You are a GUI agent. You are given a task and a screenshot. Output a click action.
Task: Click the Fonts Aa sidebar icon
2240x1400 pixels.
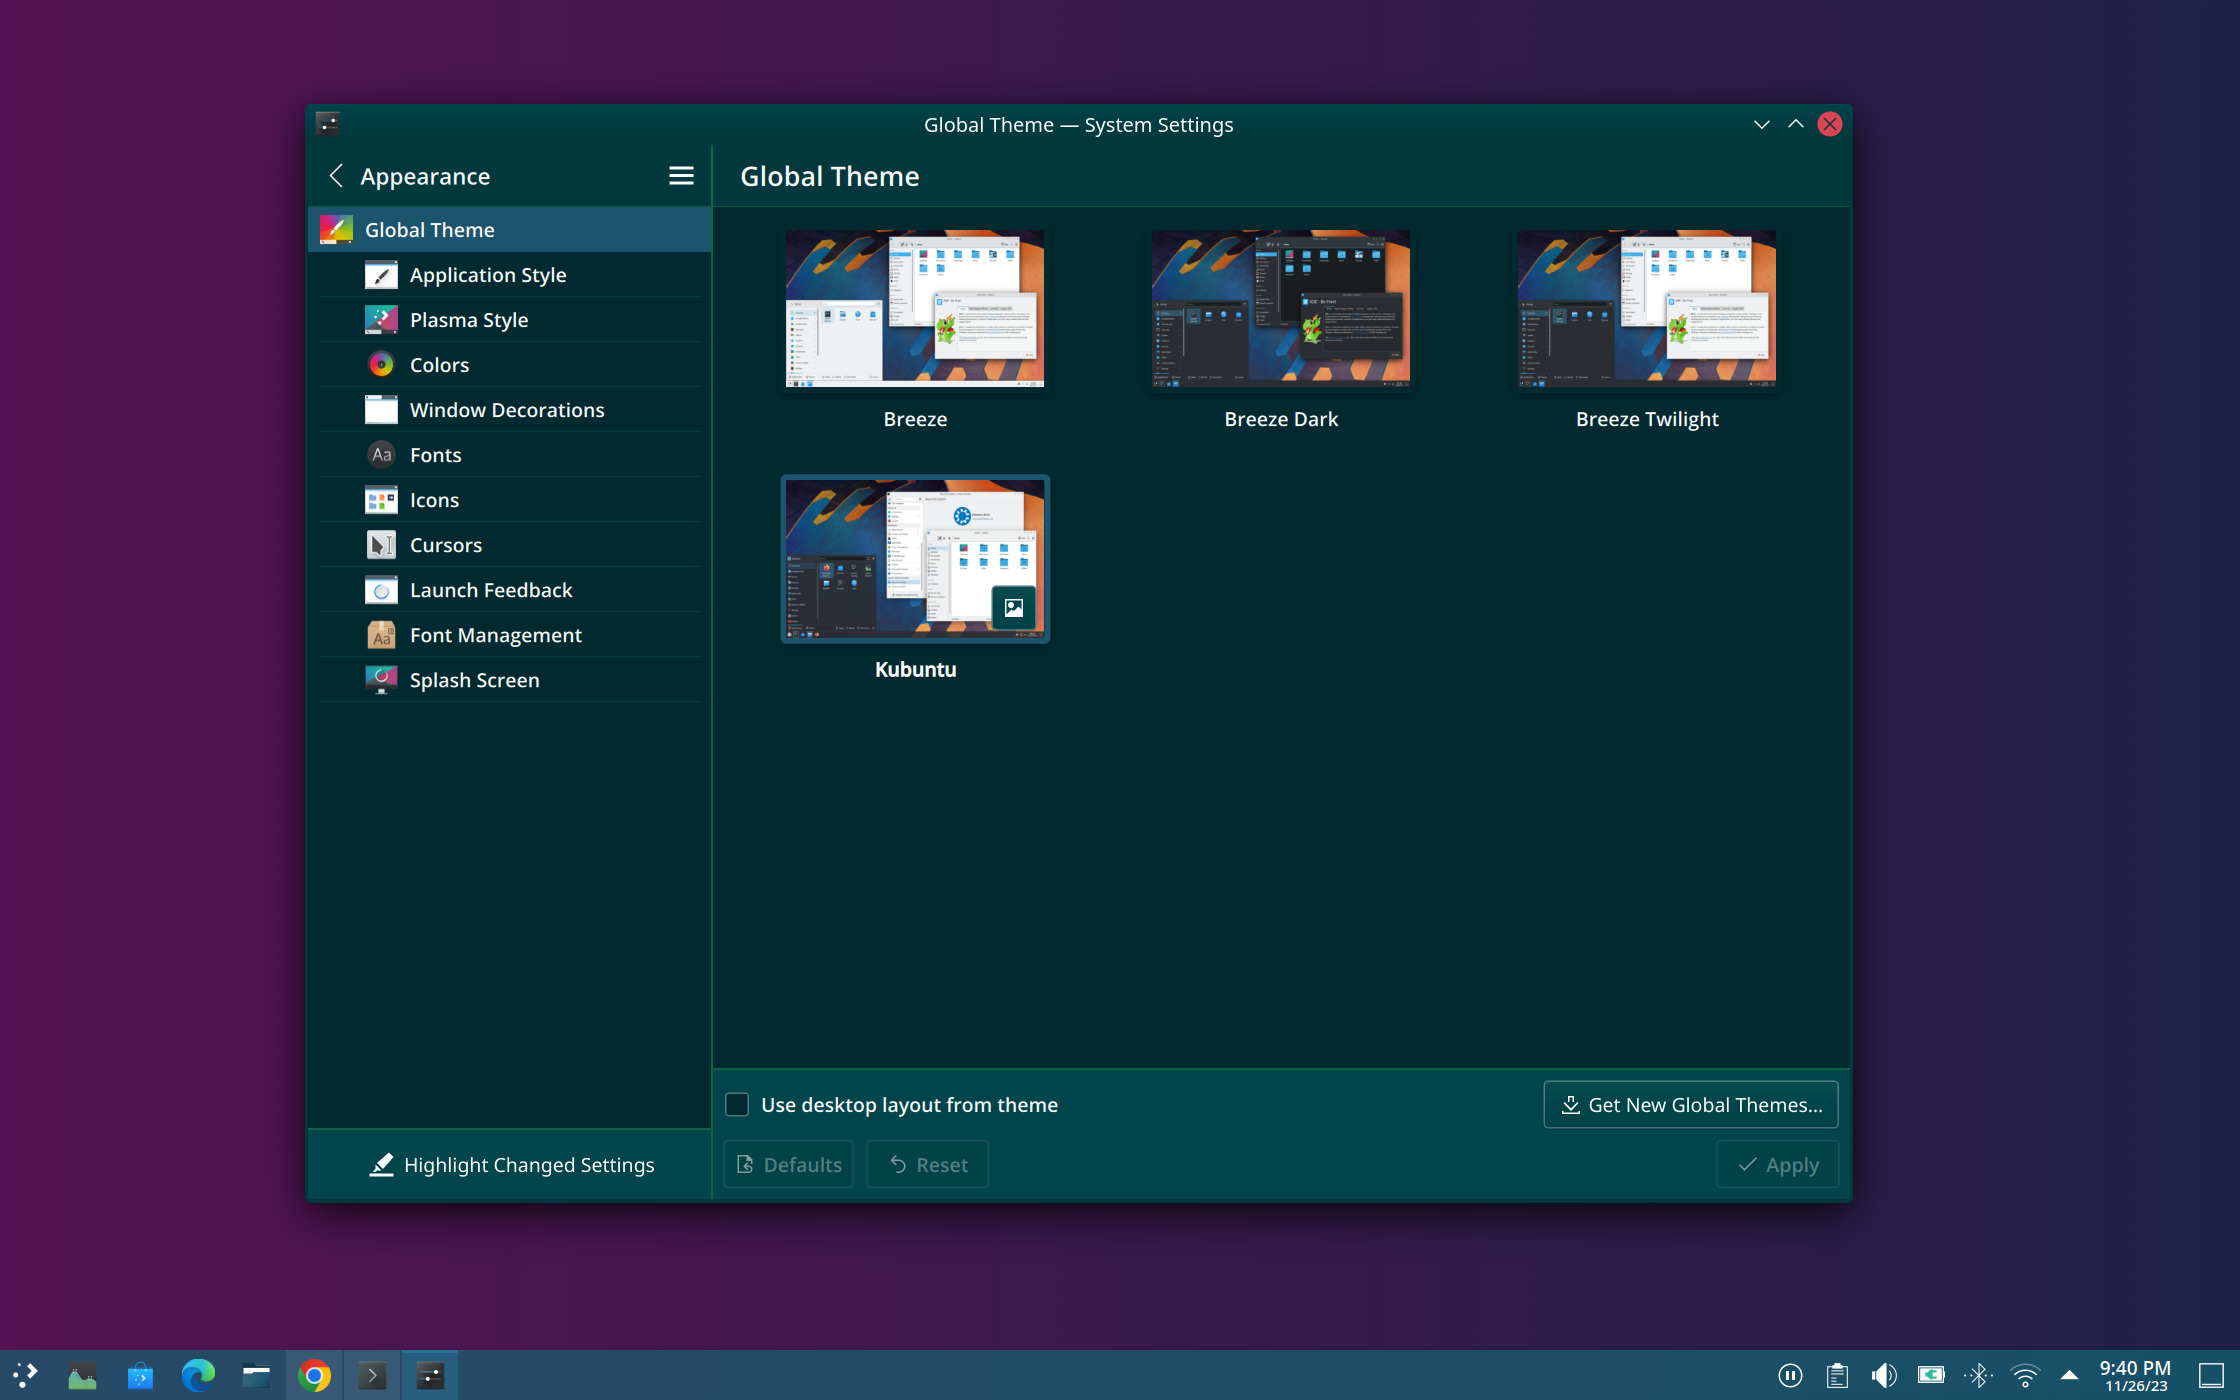381,455
